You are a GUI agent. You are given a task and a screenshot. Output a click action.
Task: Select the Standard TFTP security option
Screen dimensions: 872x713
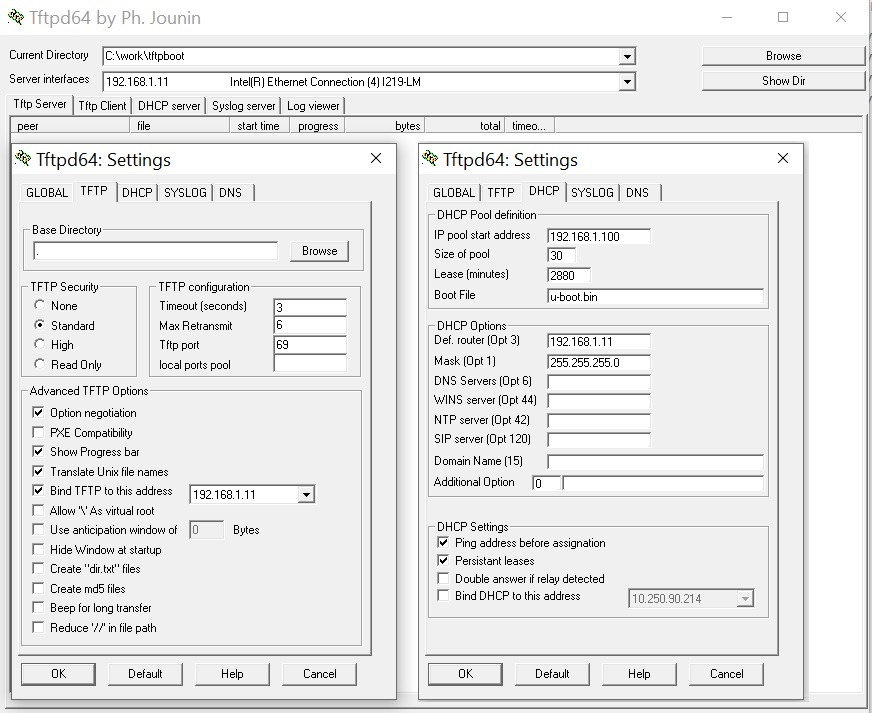click(39, 325)
